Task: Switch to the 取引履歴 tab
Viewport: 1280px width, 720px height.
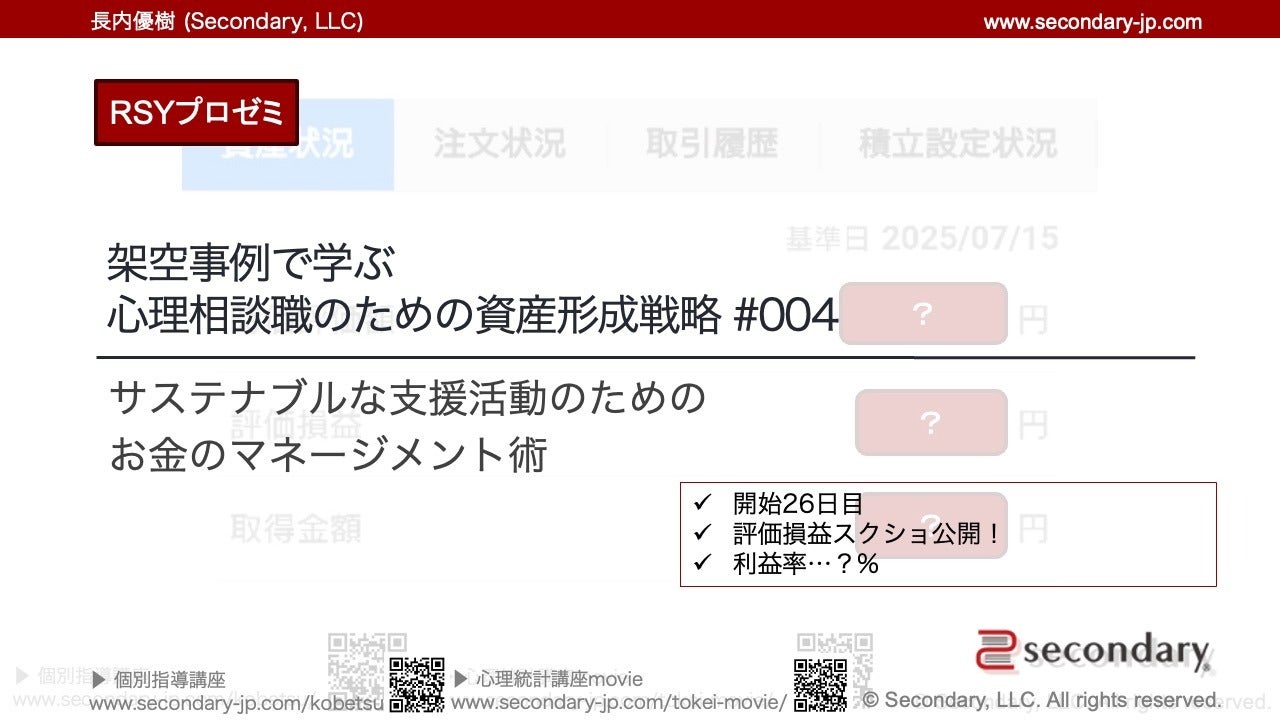Action: [711, 144]
